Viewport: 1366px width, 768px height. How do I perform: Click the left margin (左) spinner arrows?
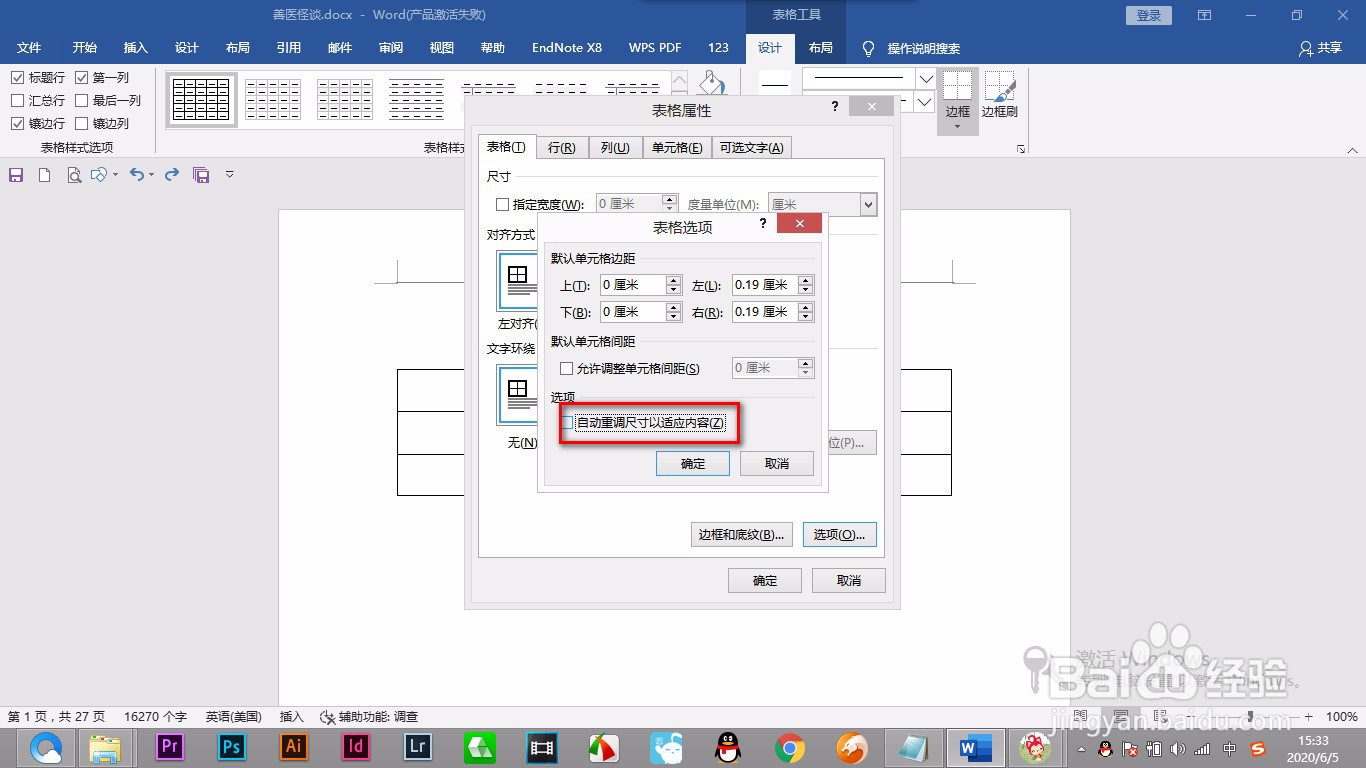point(806,285)
